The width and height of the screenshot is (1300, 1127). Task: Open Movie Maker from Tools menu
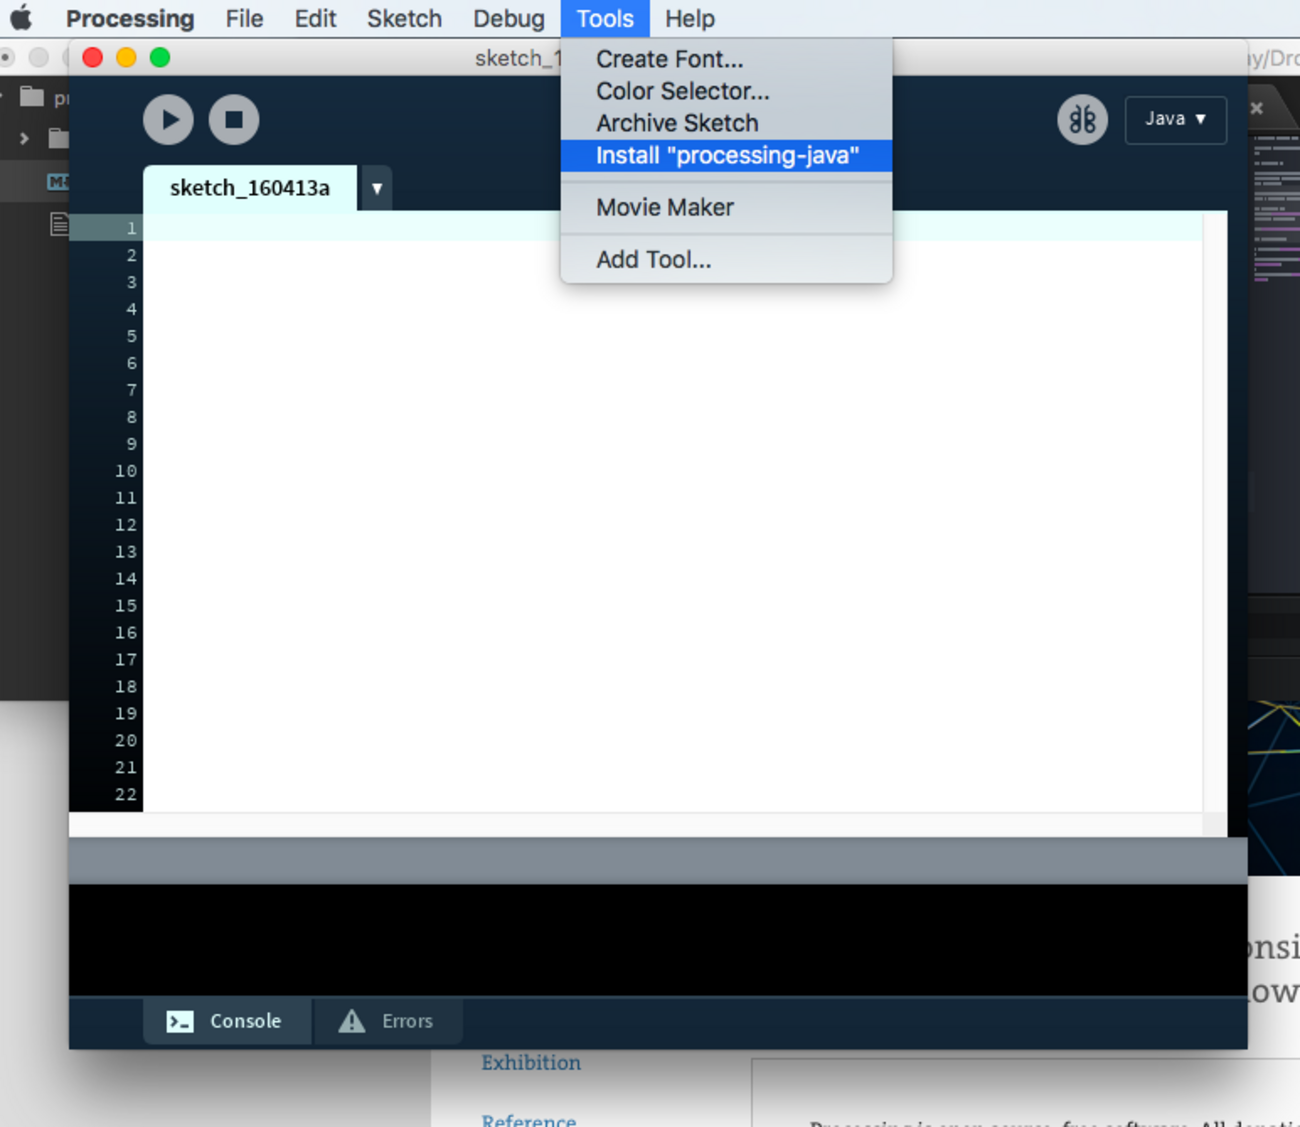[x=726, y=207]
